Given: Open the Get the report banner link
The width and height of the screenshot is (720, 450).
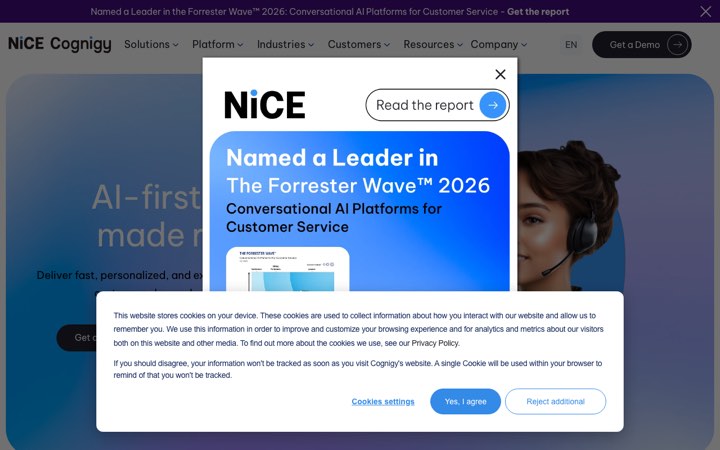Looking at the screenshot, I should point(538,11).
